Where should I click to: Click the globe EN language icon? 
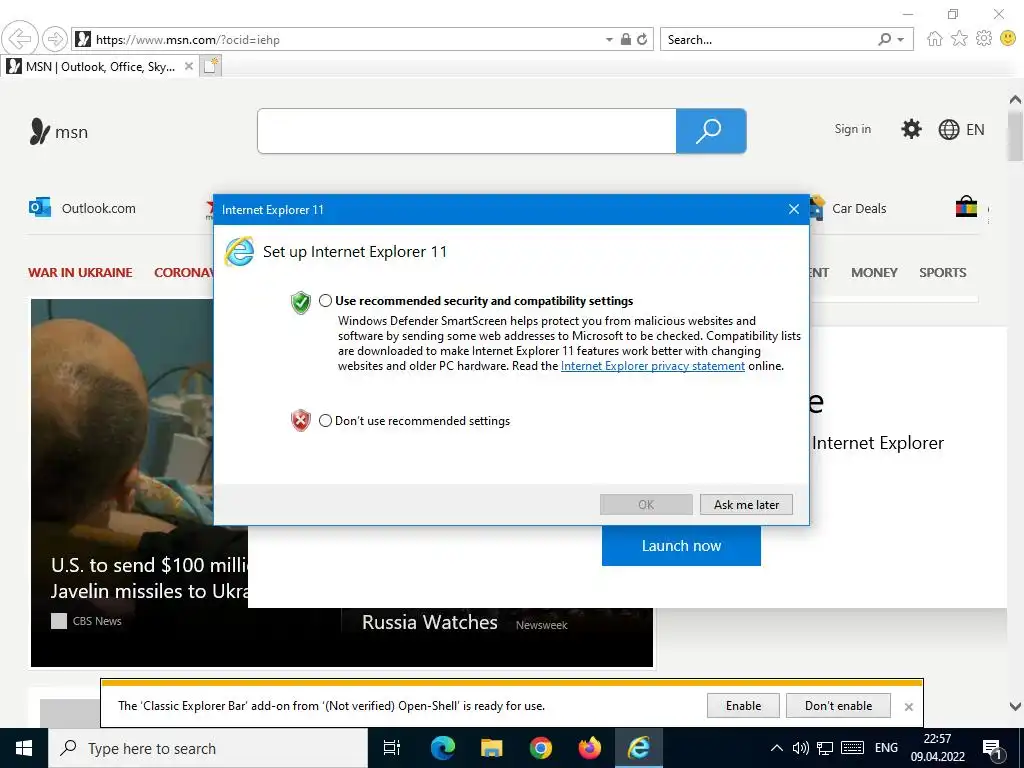(961, 129)
